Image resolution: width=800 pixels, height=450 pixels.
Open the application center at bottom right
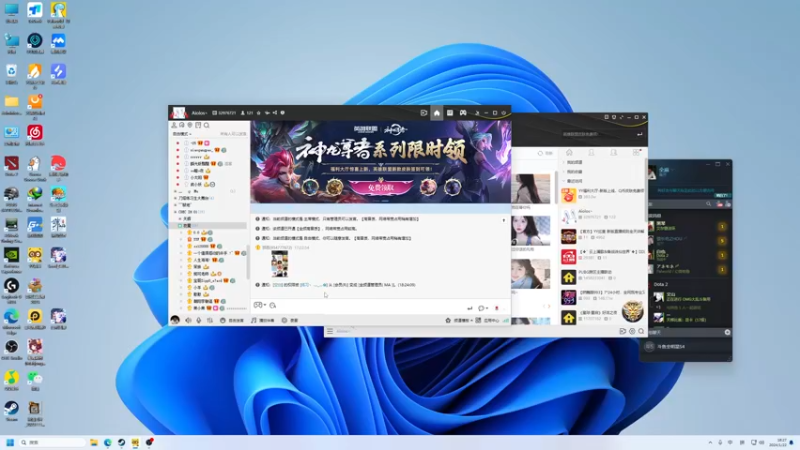tap(488, 320)
